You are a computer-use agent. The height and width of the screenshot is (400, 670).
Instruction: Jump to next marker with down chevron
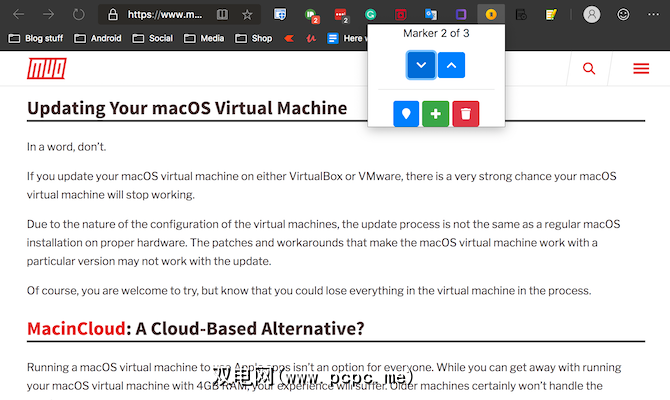coord(421,65)
